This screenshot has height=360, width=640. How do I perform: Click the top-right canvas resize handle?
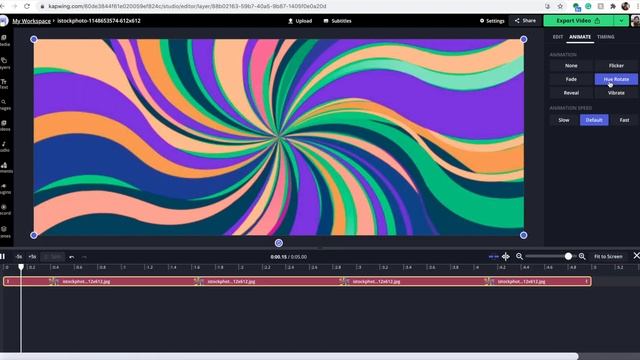524,39
